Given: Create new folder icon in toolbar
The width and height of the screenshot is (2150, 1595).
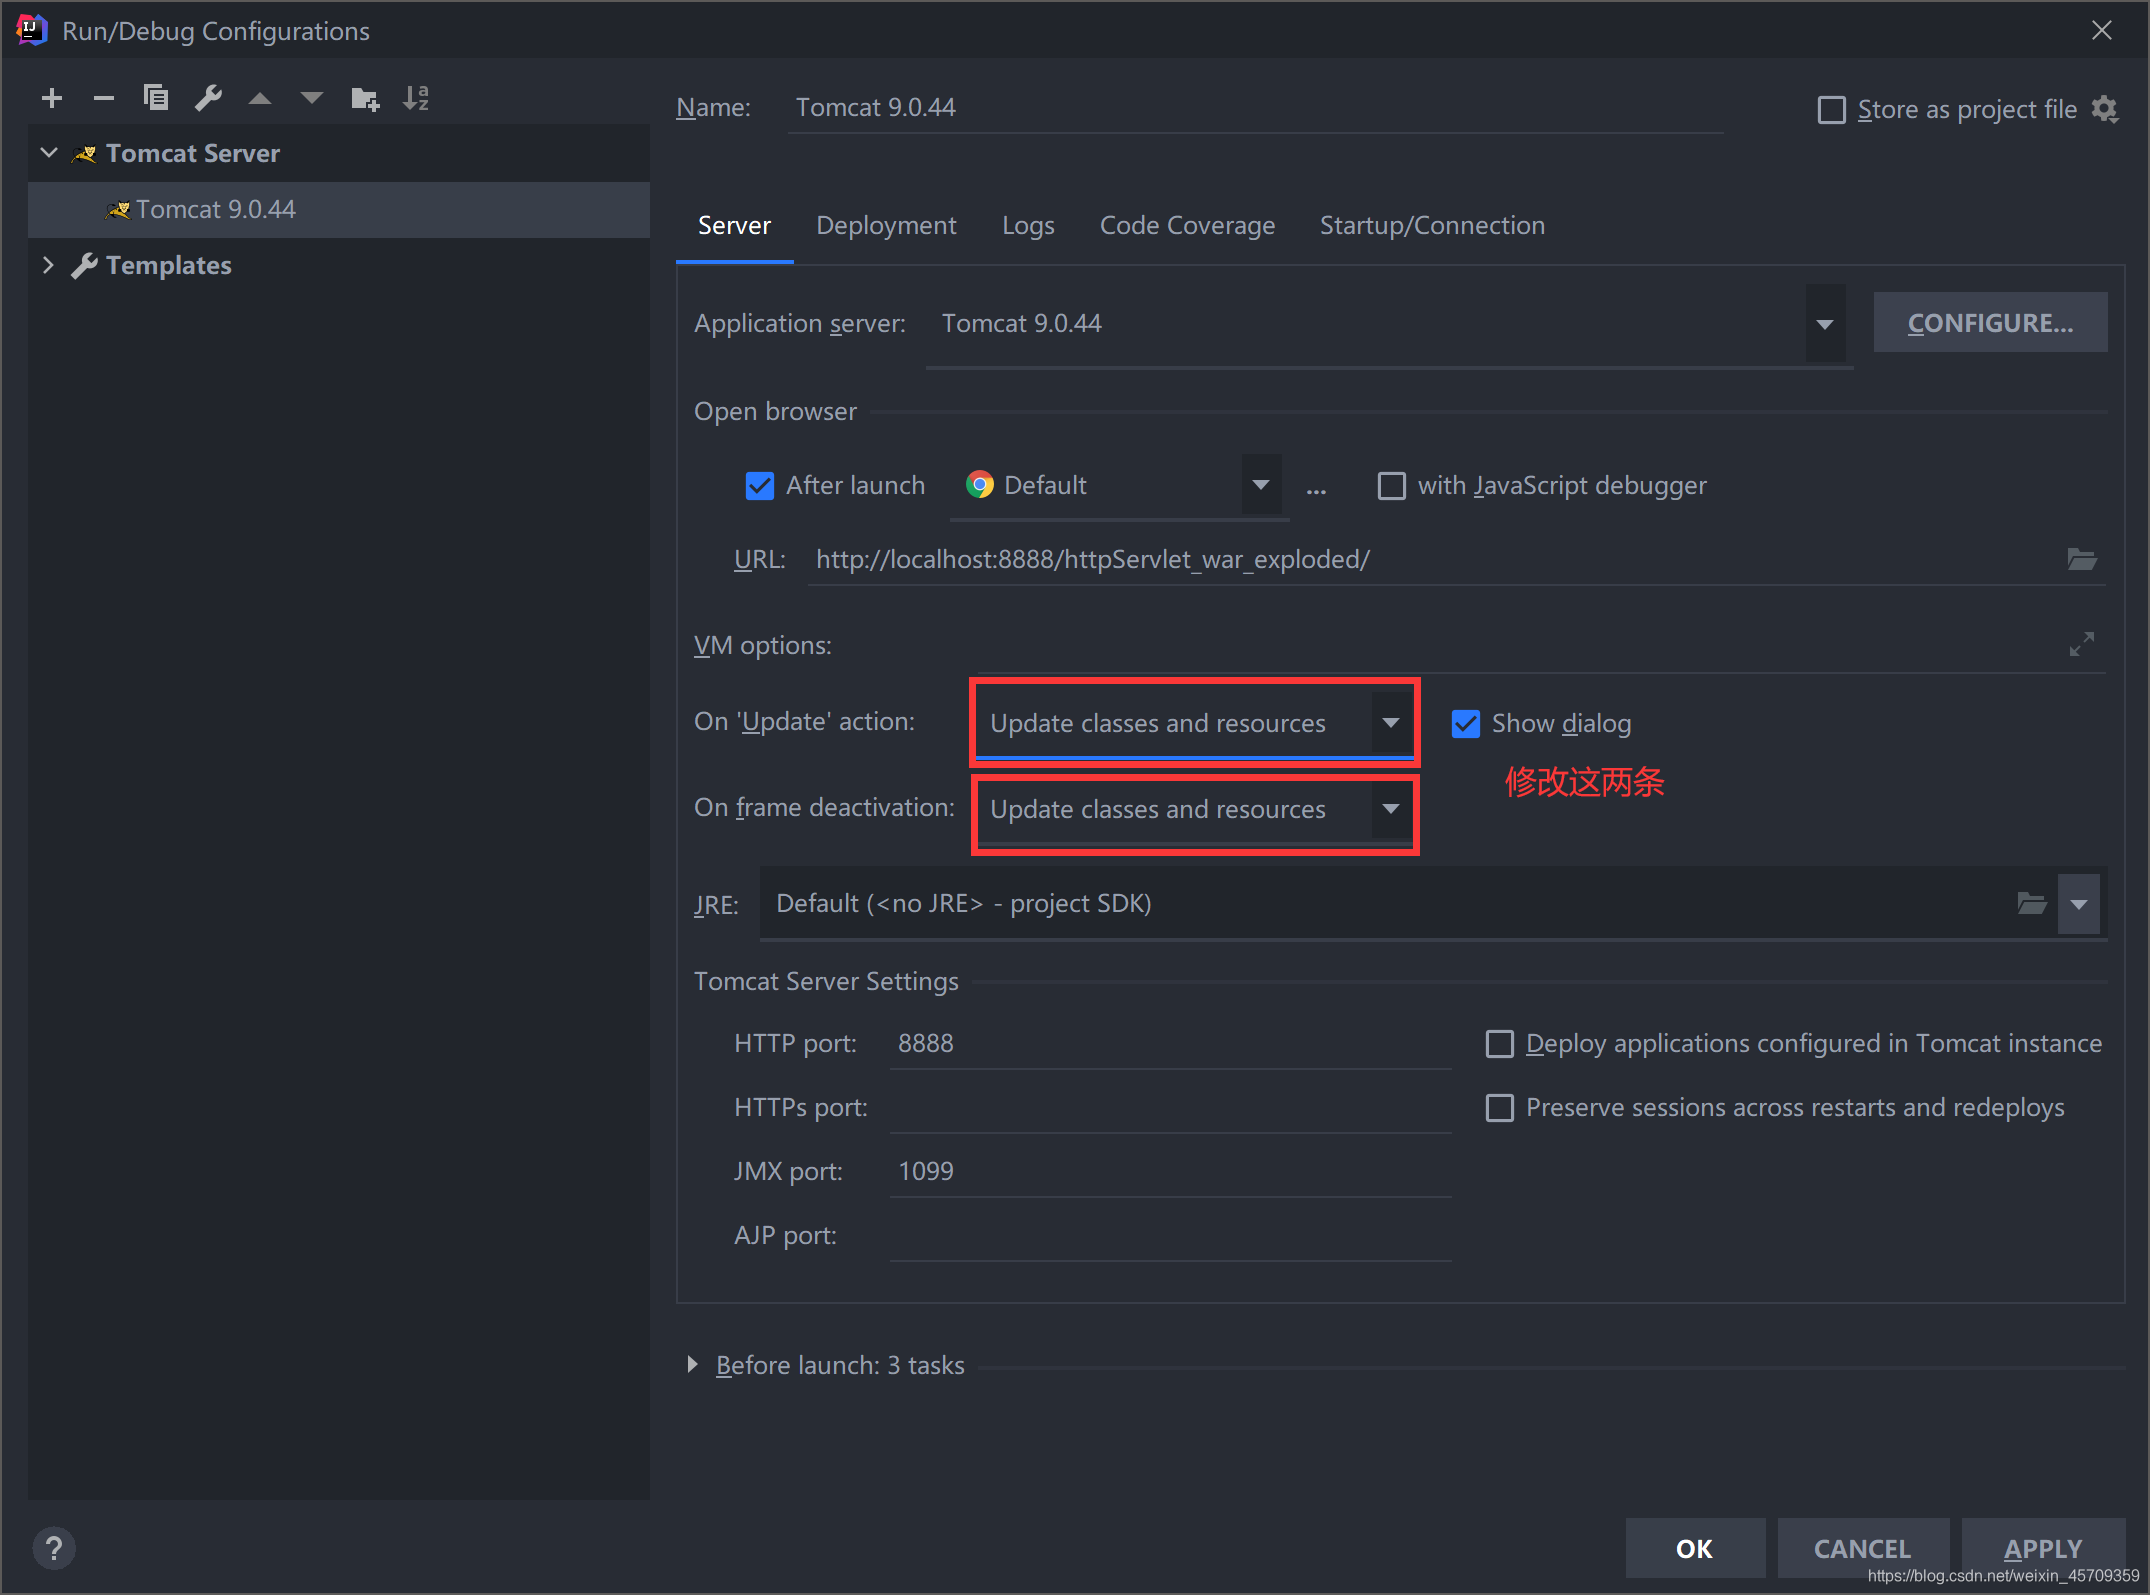Looking at the screenshot, I should [365, 98].
